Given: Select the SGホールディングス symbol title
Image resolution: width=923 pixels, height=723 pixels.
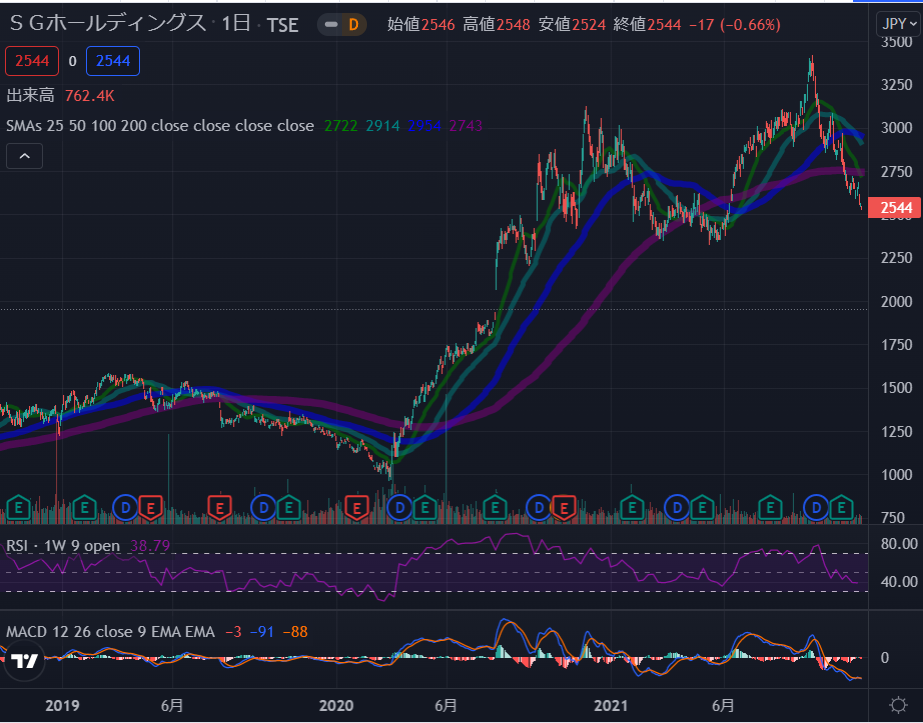Looking at the screenshot, I should point(108,24).
